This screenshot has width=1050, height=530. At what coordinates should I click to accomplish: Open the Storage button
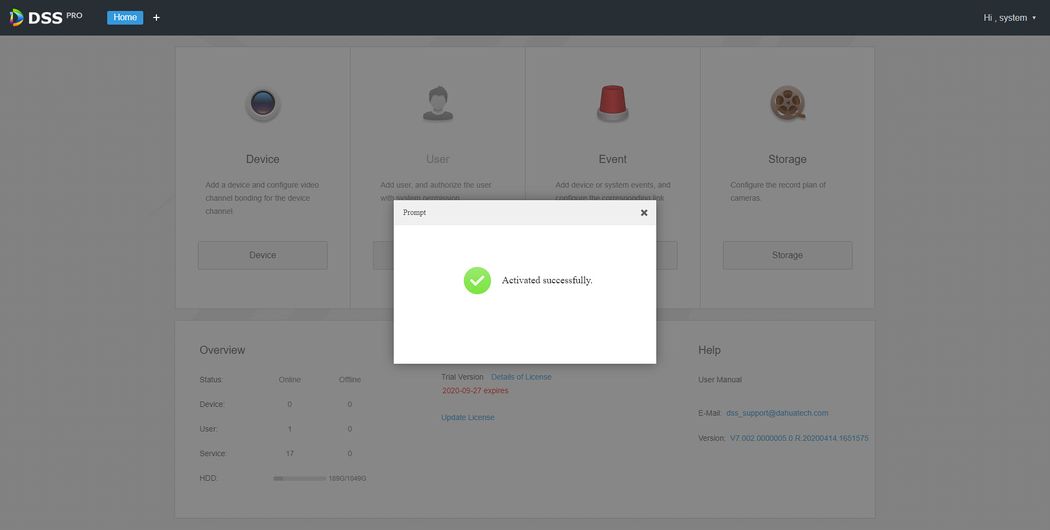(788, 255)
